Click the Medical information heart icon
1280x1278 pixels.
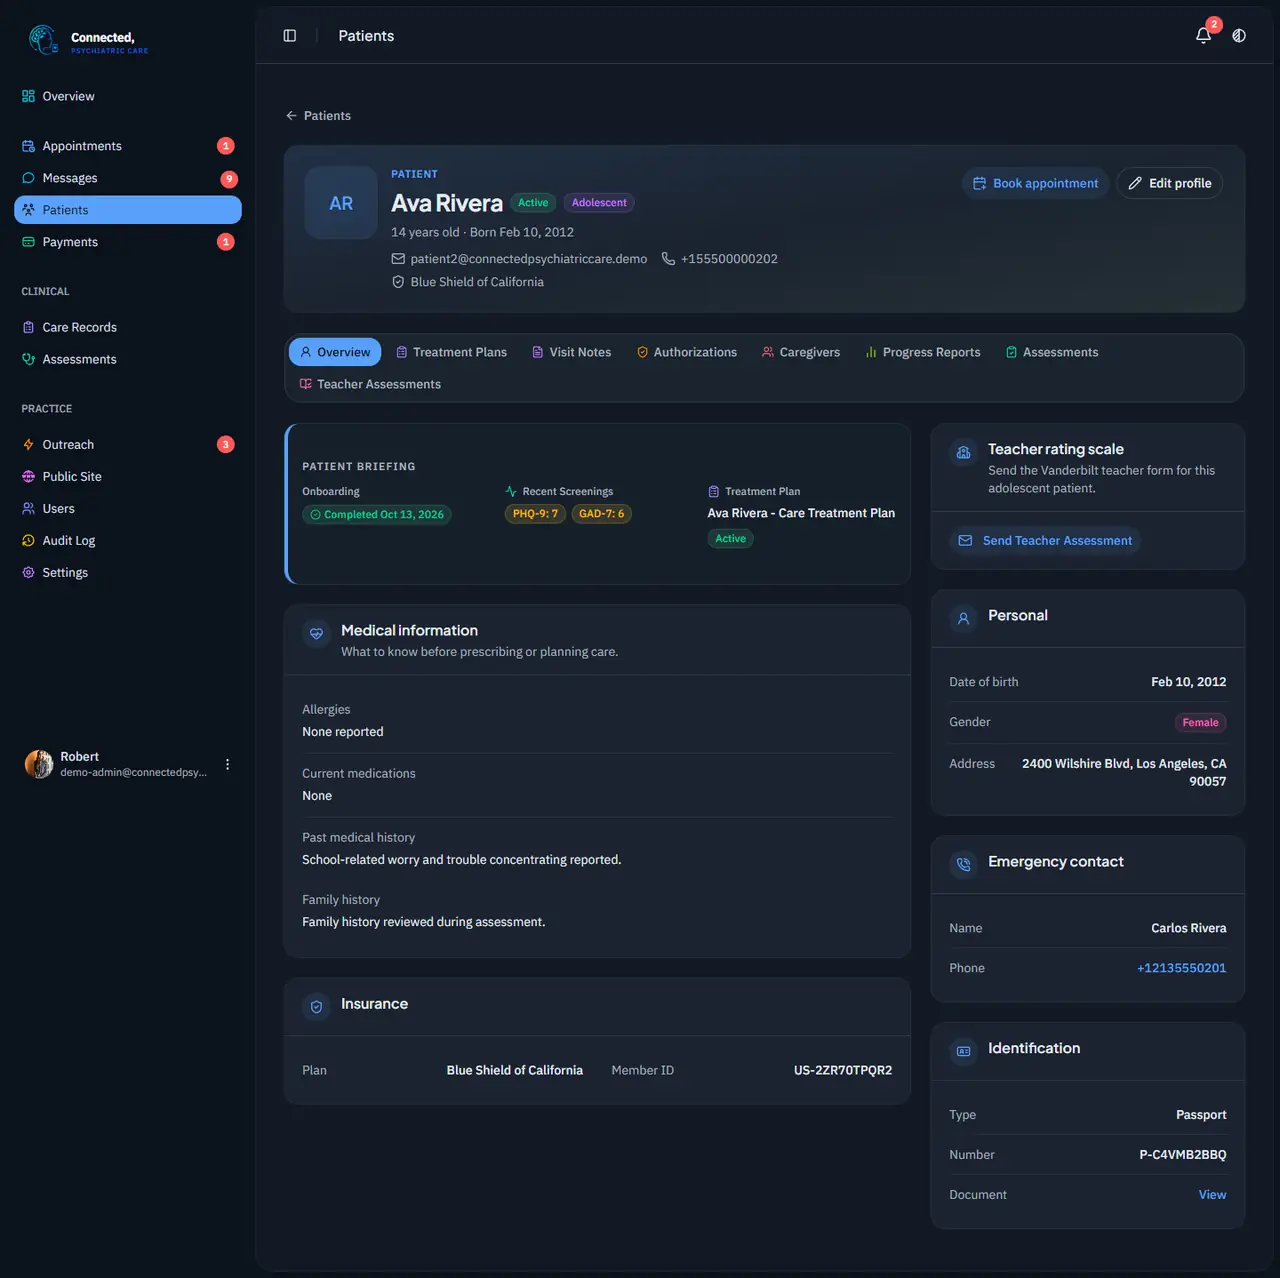coord(316,634)
